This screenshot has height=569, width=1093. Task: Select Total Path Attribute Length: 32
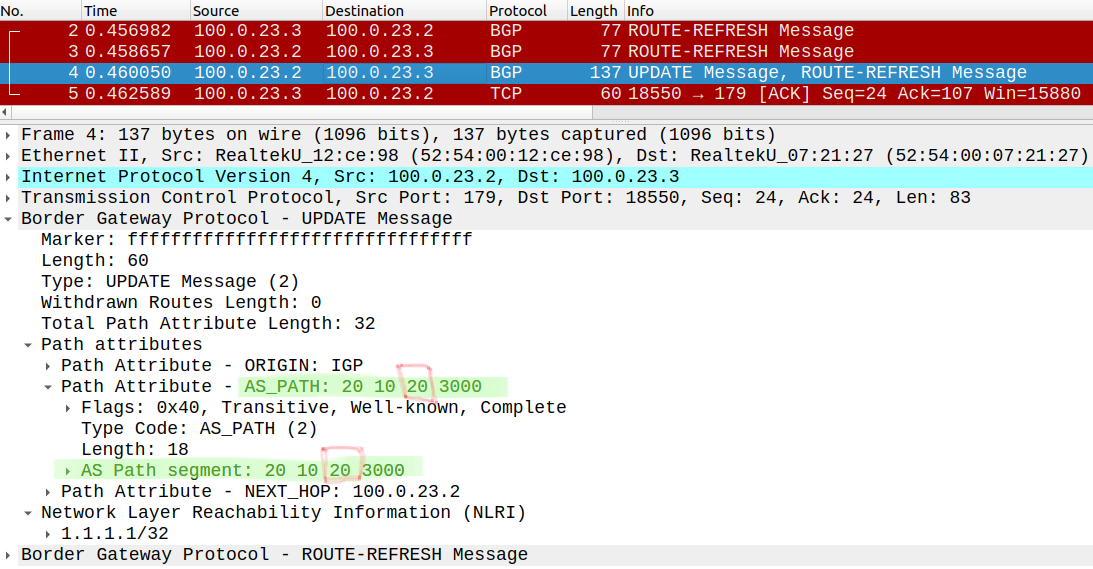click(x=208, y=324)
